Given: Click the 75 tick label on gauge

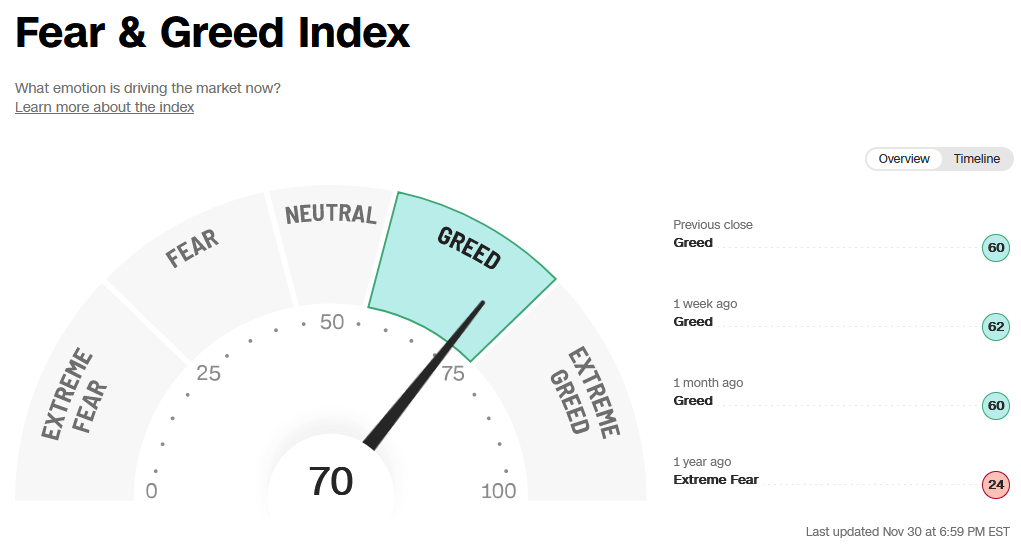Looking at the screenshot, I should click(x=453, y=373).
